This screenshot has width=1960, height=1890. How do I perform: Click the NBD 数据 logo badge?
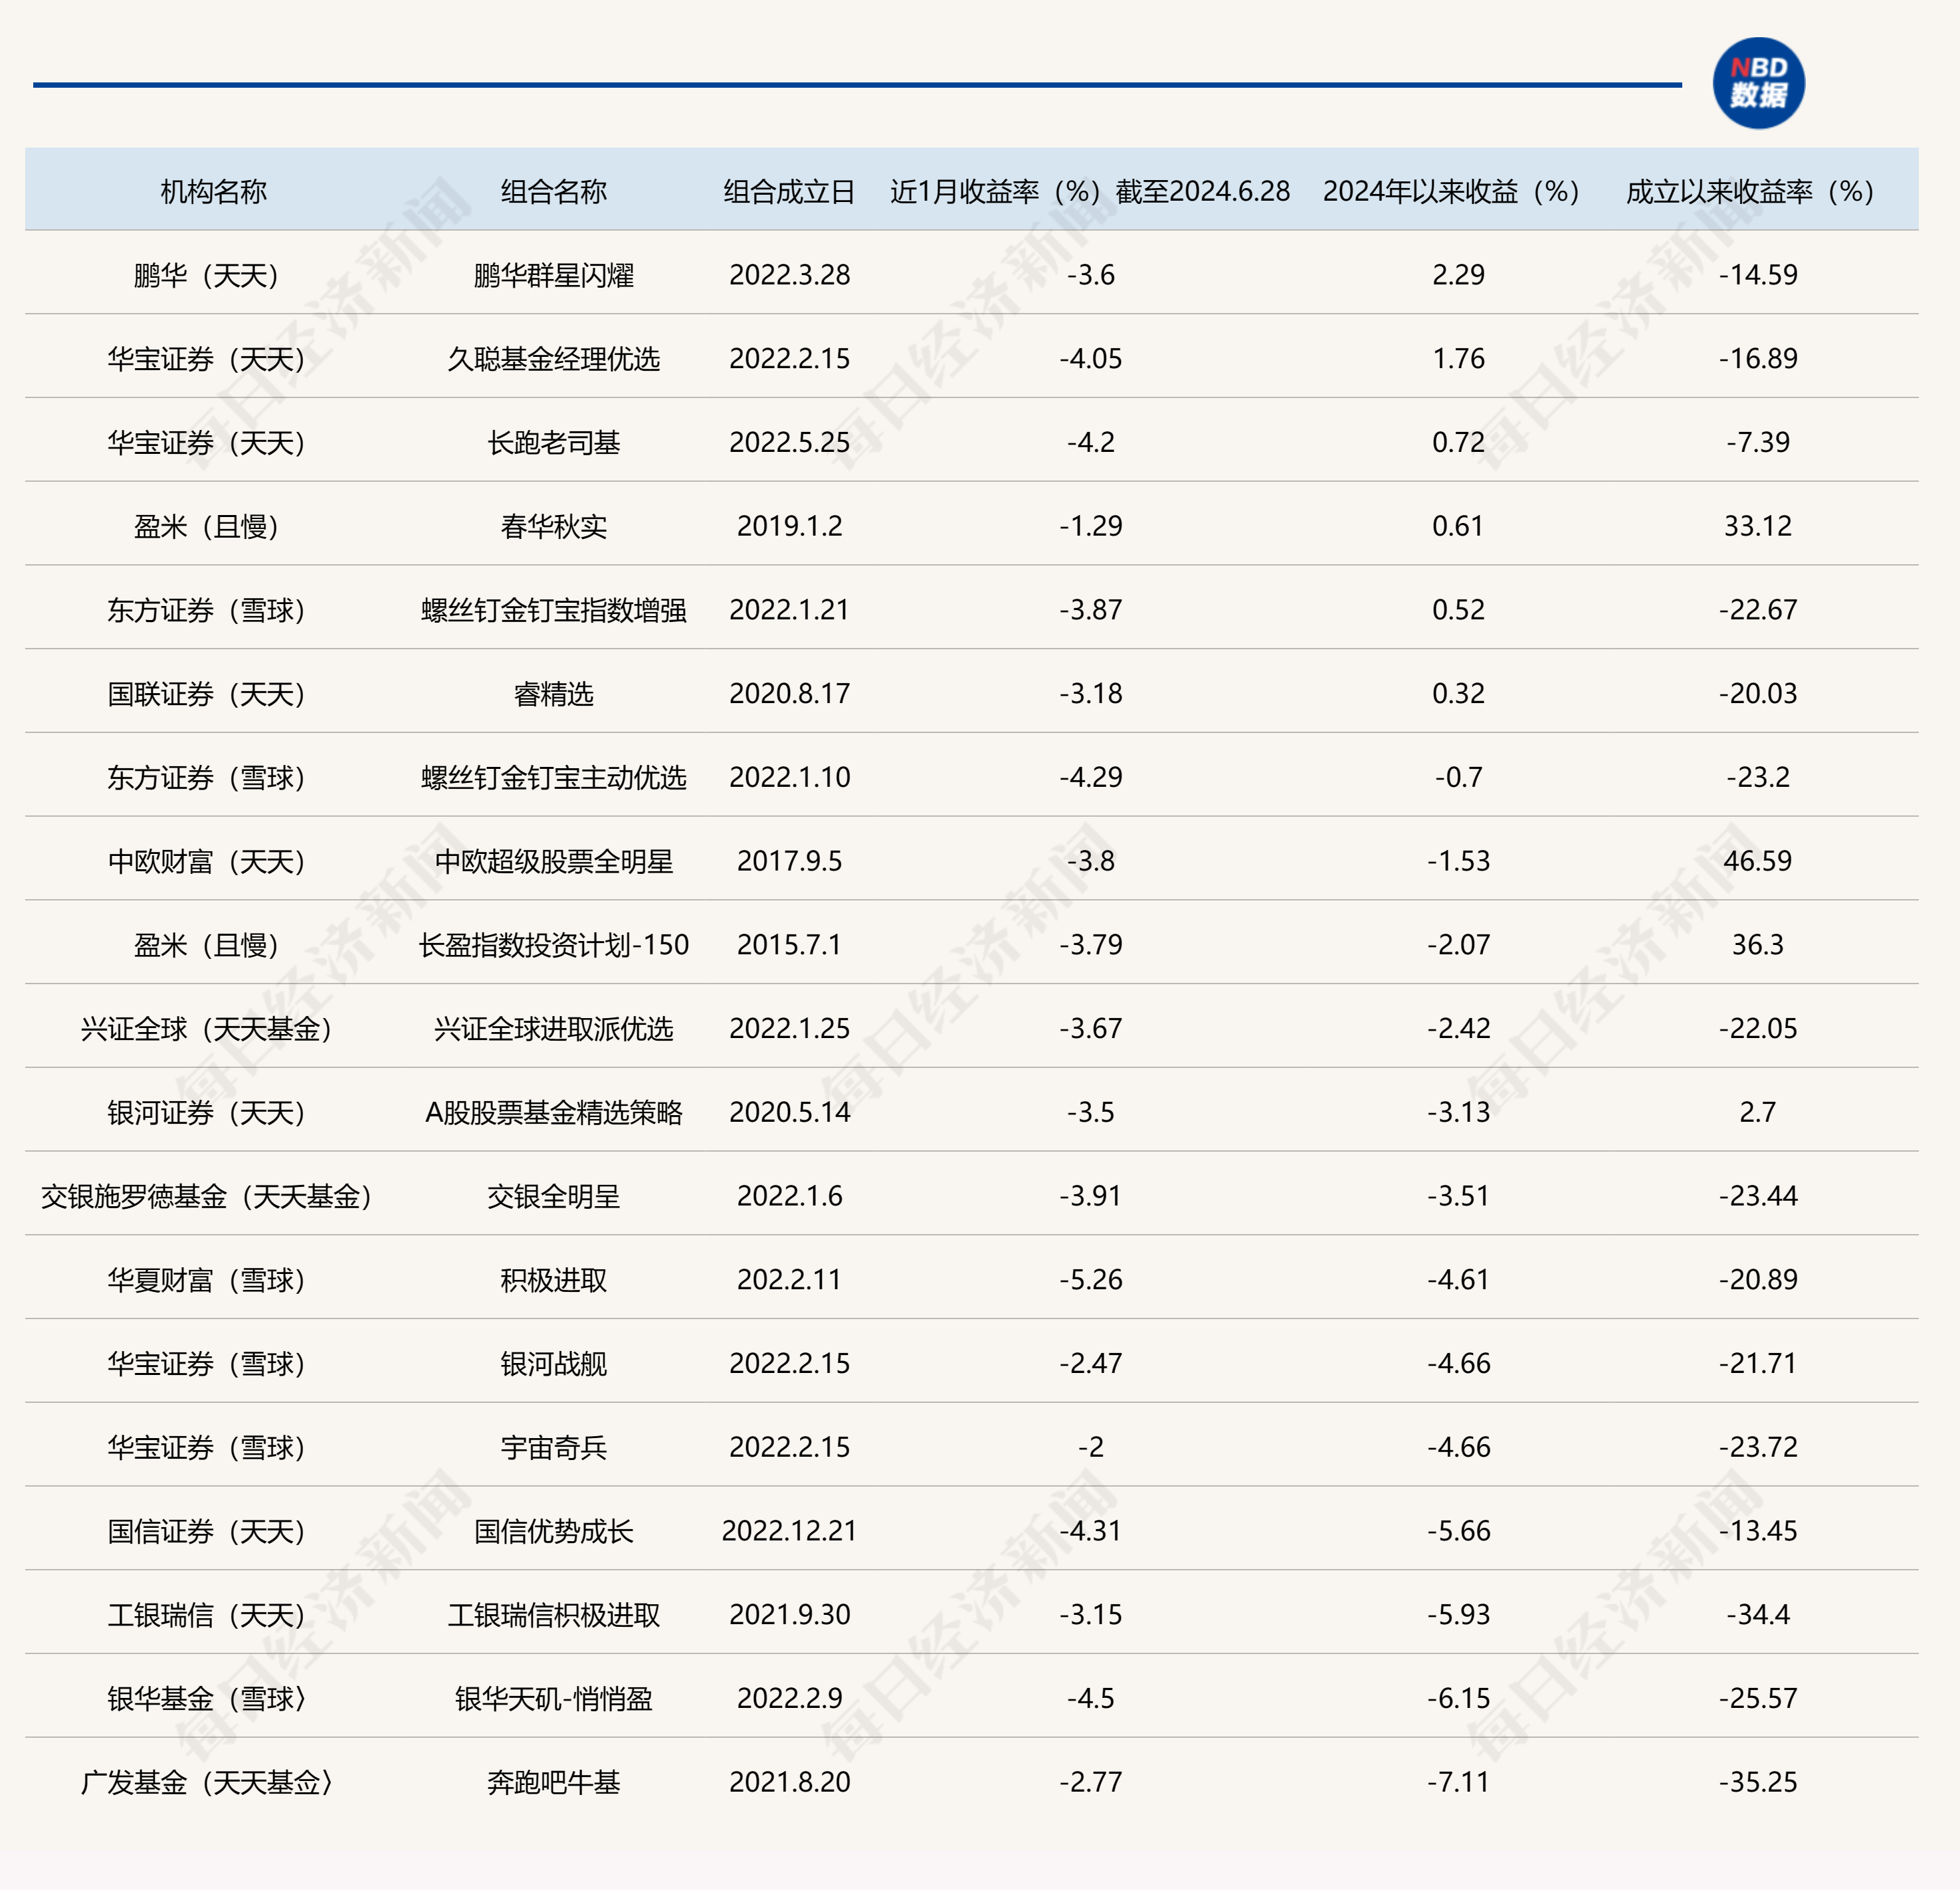click(x=1758, y=83)
